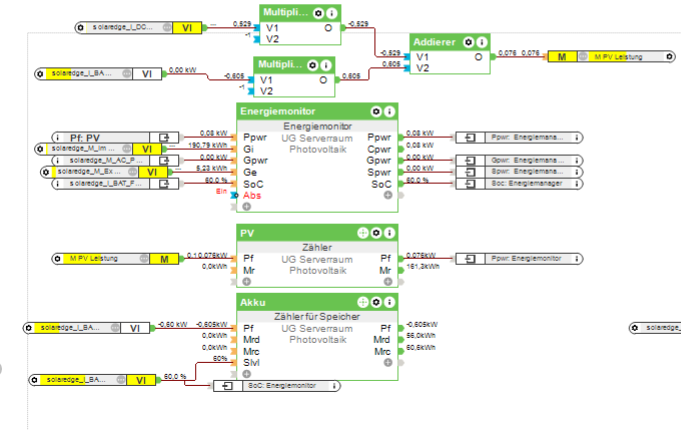Open Akku block settings gear

point(376,302)
